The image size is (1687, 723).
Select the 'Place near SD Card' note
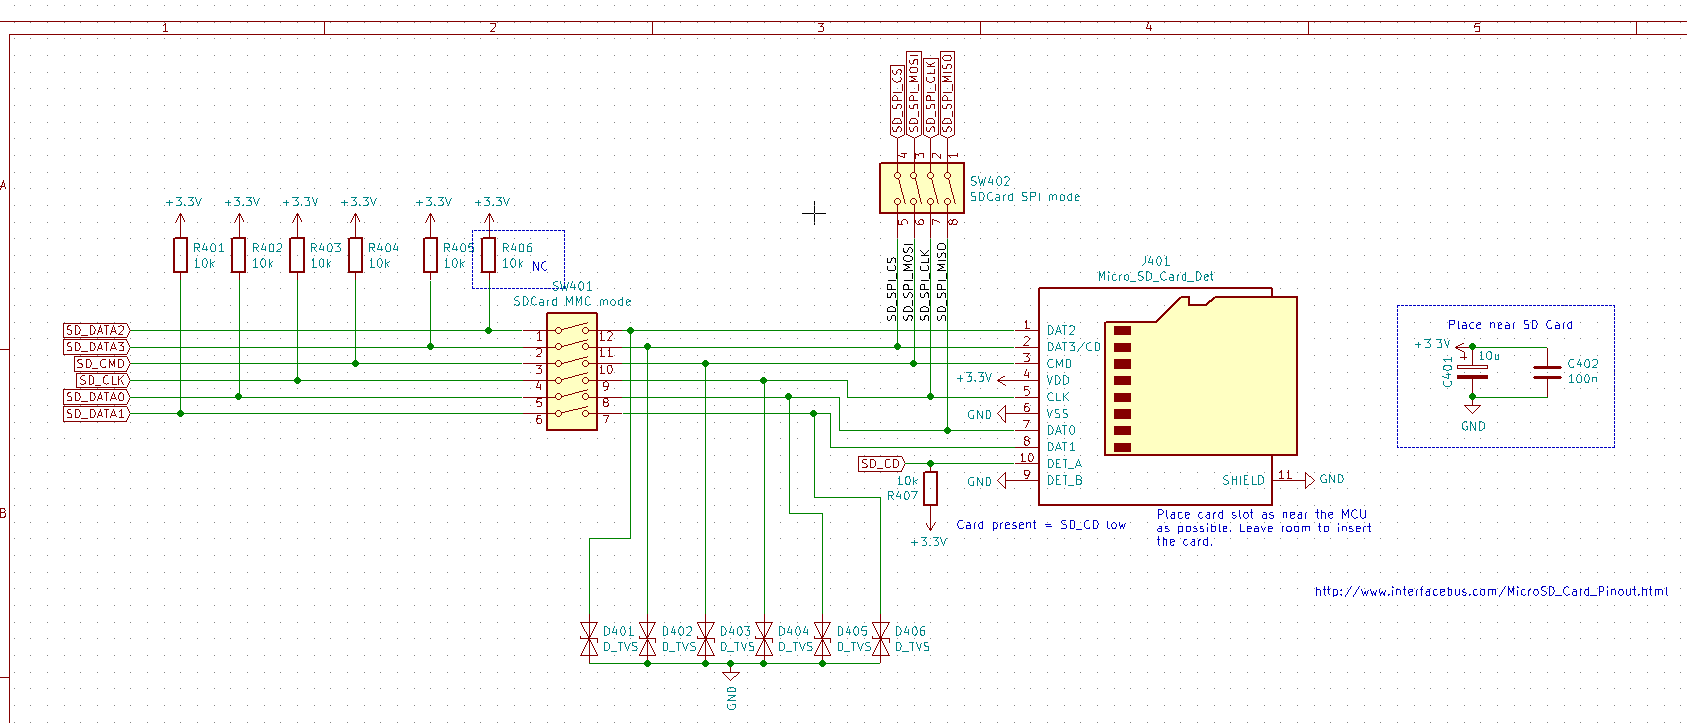(1510, 325)
